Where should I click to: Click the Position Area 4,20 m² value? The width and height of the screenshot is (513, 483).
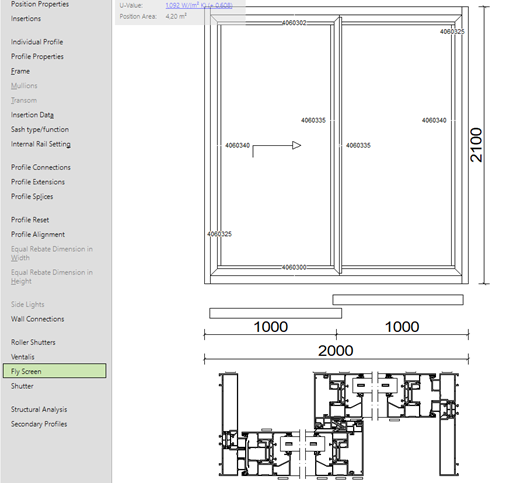point(176,16)
